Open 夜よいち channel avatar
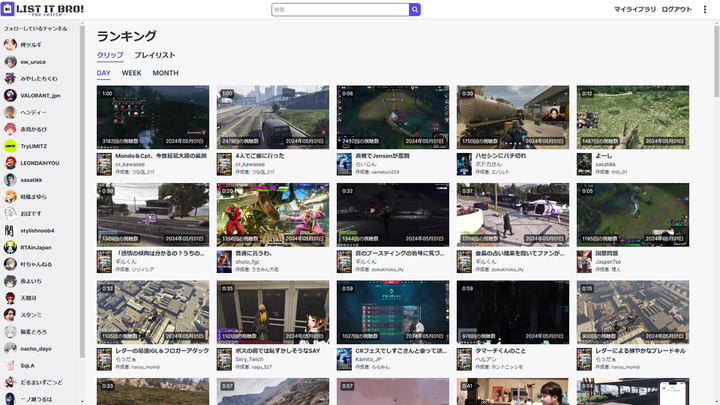This screenshot has height=405, width=720. 10,281
